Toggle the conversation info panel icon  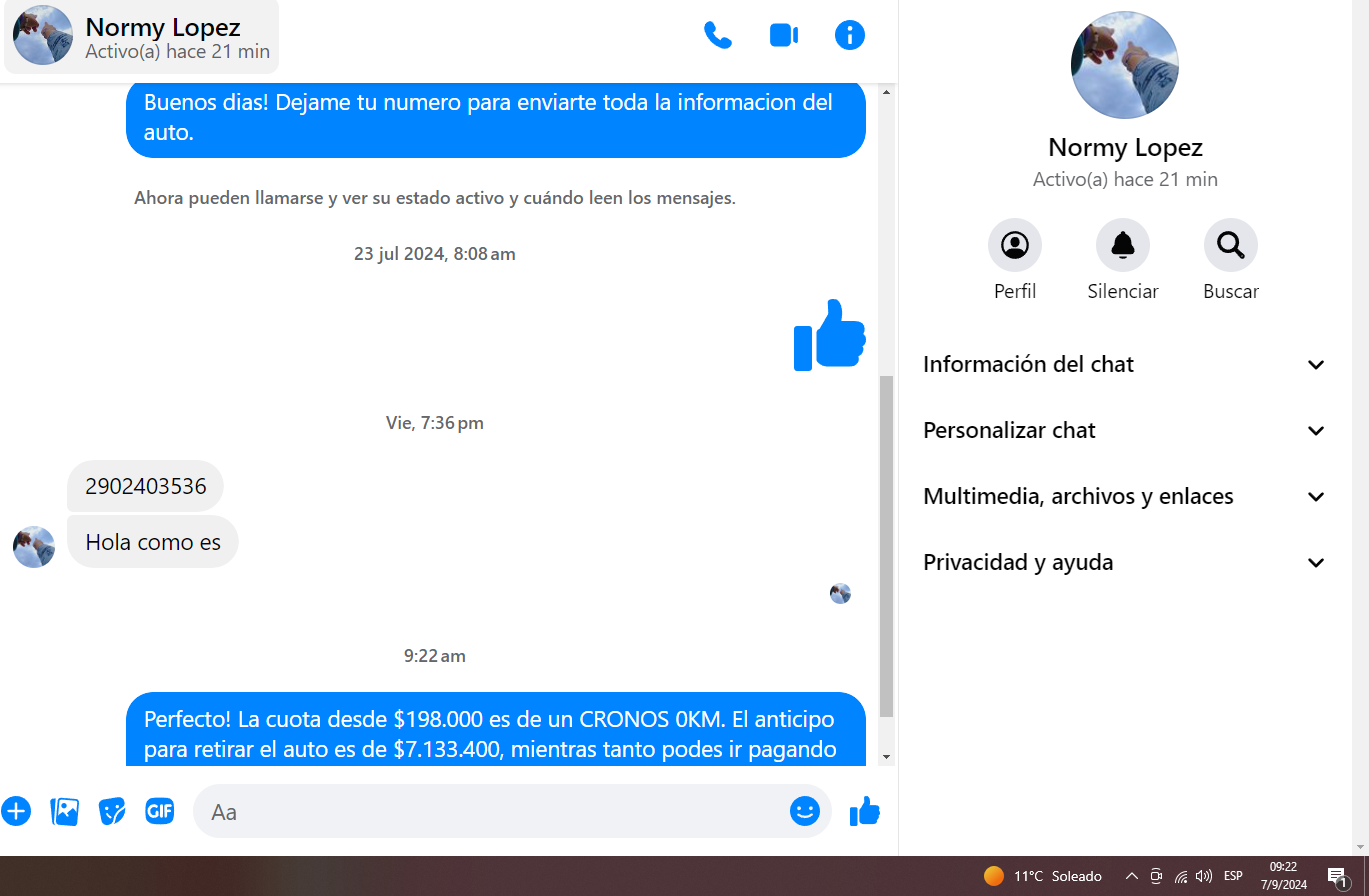point(849,36)
